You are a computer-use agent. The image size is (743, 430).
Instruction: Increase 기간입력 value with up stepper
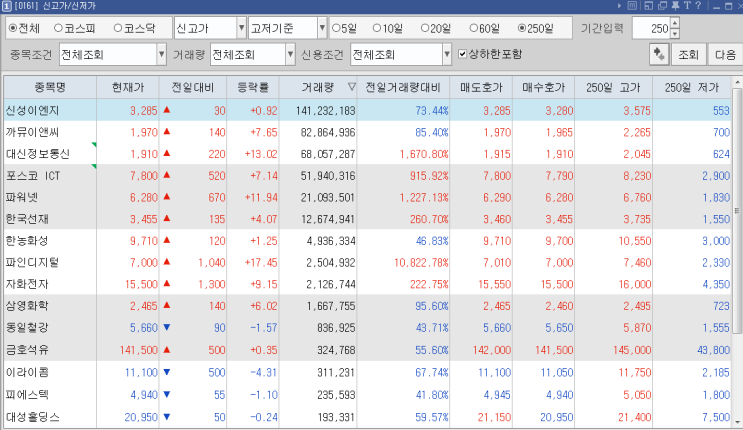click(x=675, y=23)
